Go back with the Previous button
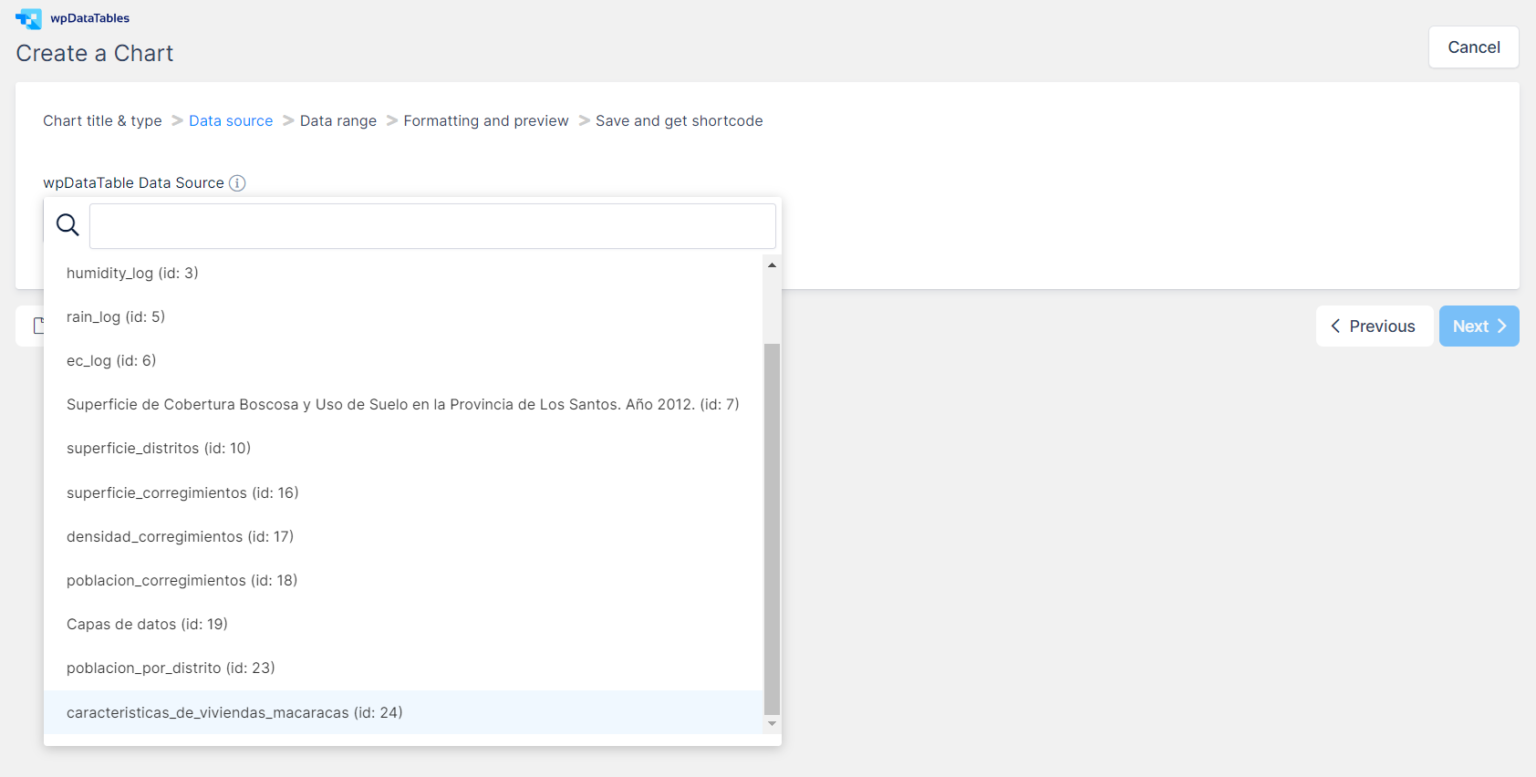This screenshot has width=1536, height=777. [1373, 326]
